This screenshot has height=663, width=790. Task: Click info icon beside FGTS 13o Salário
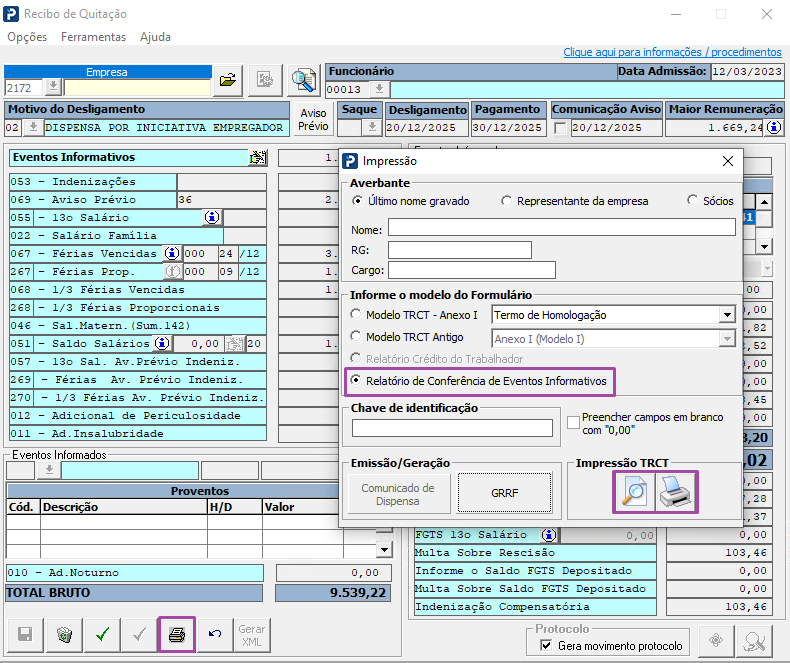(549, 535)
